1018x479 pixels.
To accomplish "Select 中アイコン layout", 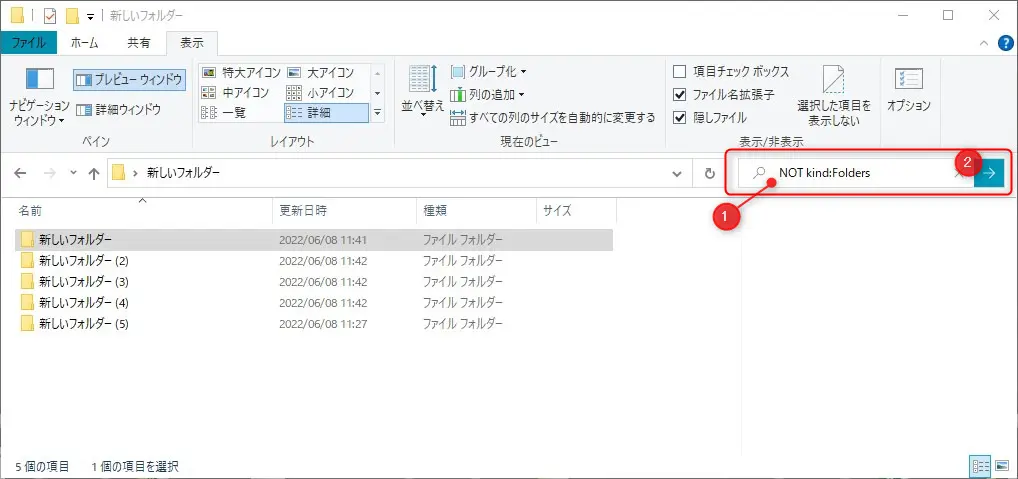I will pyautogui.click(x=236, y=92).
